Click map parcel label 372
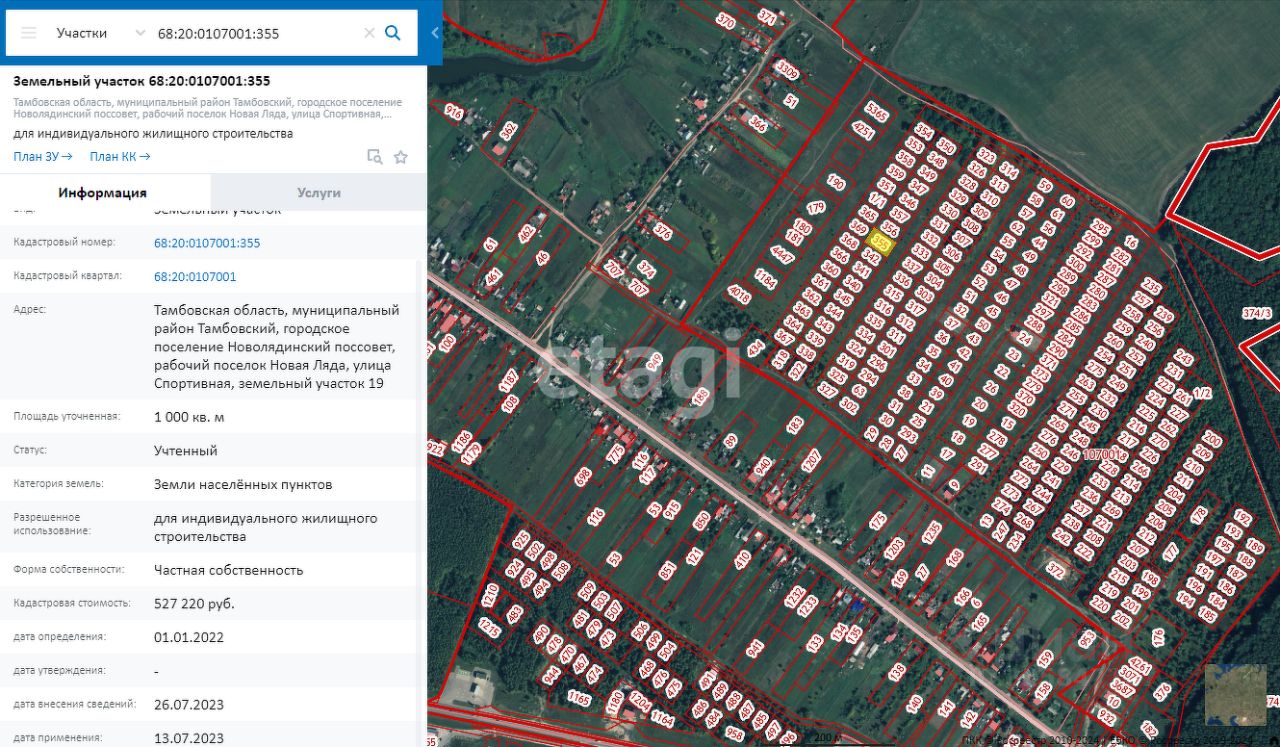The image size is (1280, 747). [x=1056, y=571]
